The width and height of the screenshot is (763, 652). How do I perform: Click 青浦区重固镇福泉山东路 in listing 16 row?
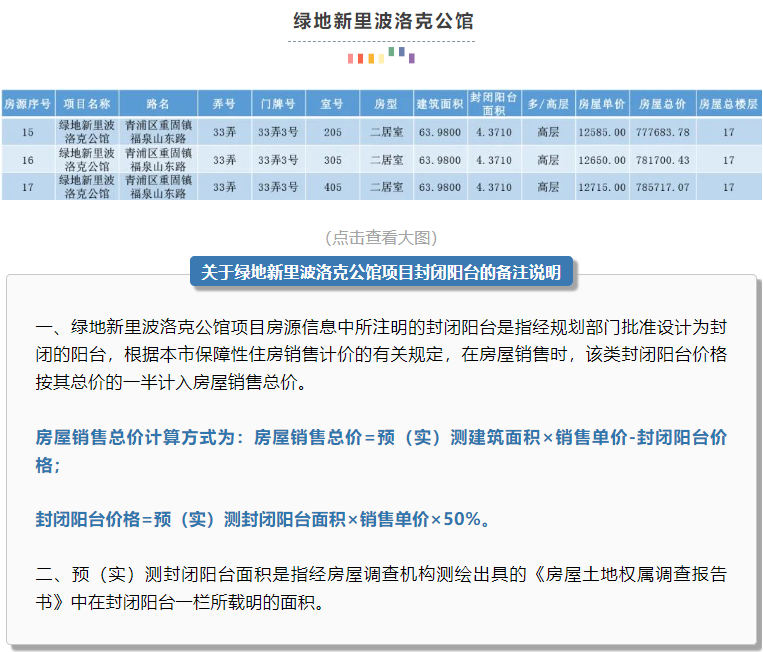(x=158, y=160)
